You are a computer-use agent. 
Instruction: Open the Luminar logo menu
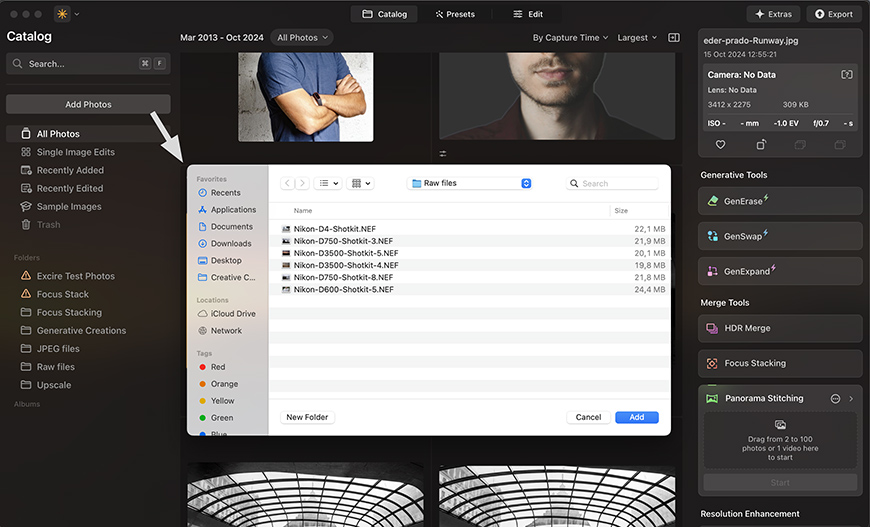(62, 14)
